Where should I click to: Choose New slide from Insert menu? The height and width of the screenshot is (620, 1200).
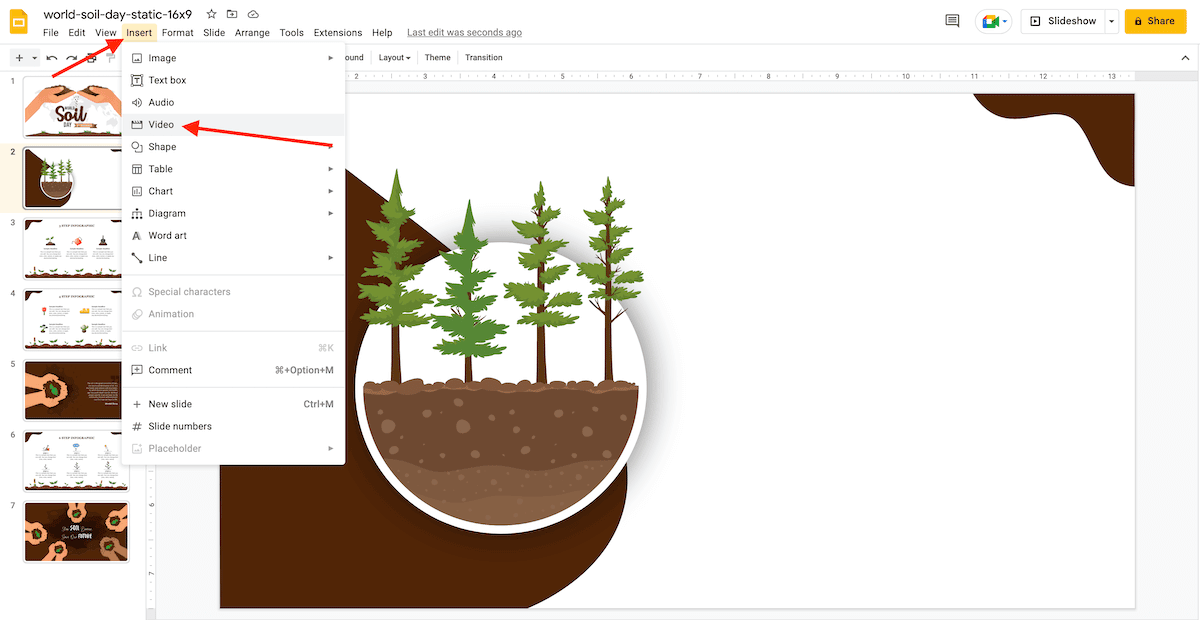coord(233,404)
